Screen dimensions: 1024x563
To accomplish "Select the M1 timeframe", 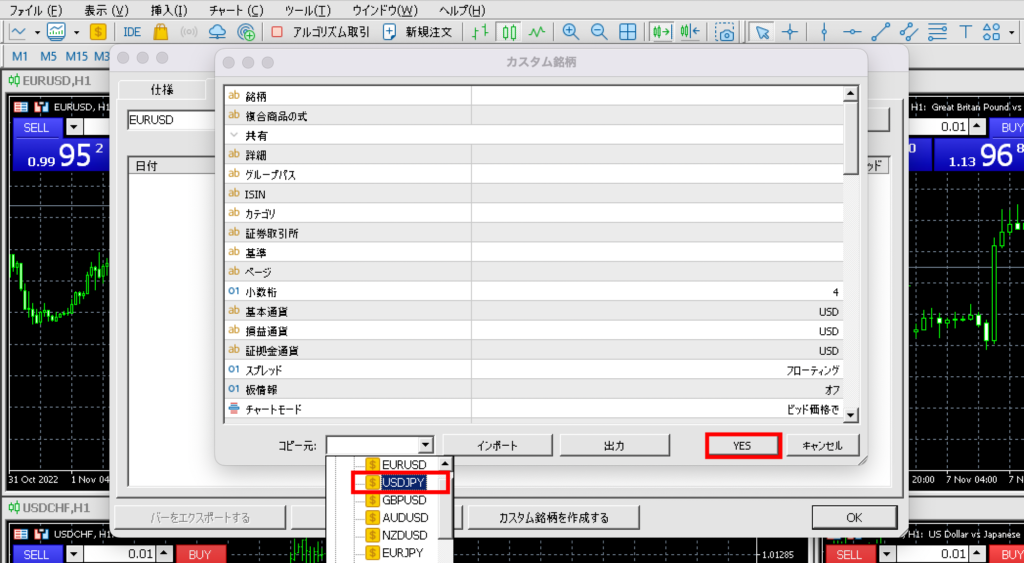I will tap(20, 56).
